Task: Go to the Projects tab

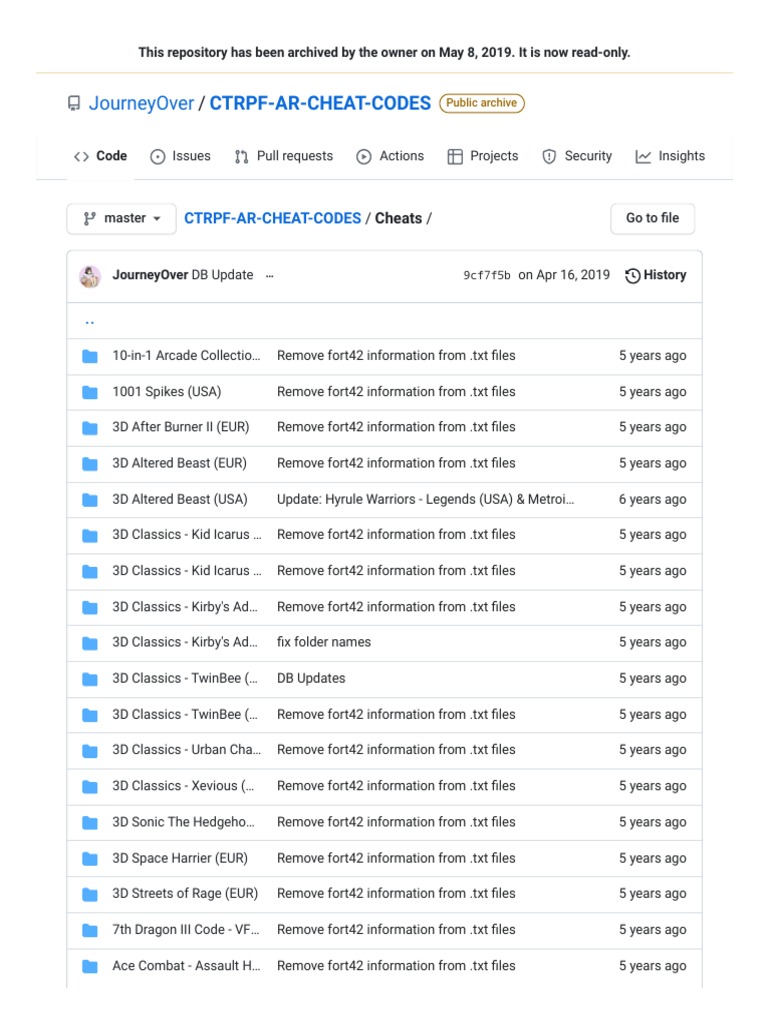Action: (x=482, y=157)
